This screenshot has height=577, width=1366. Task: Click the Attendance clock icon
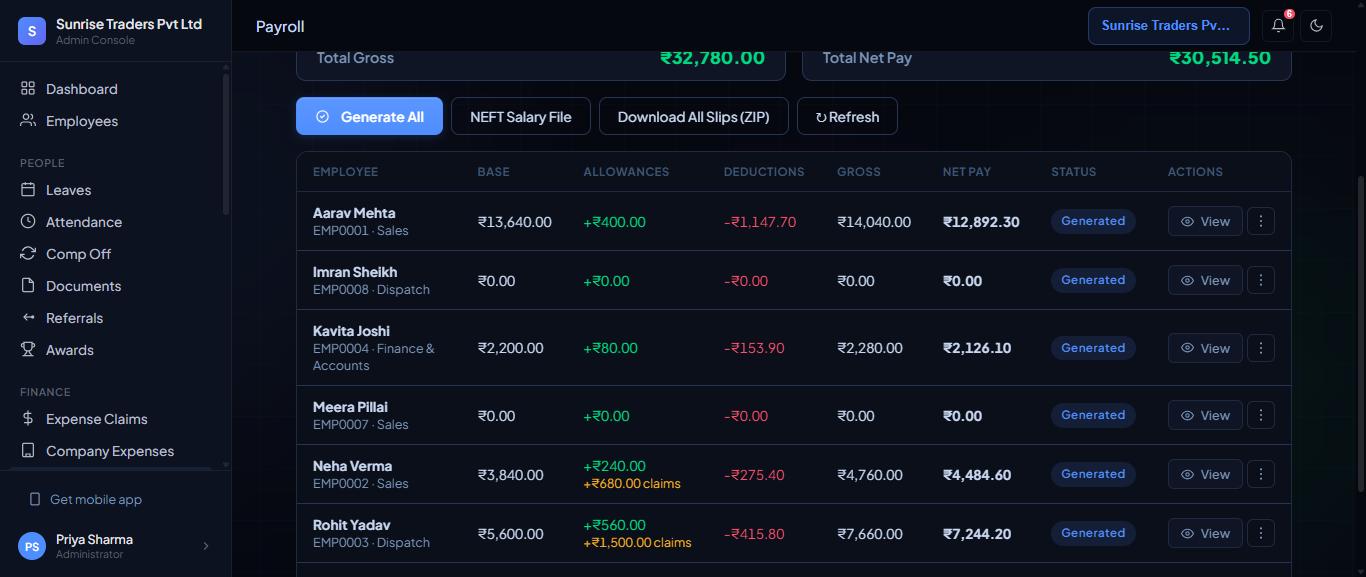28,222
